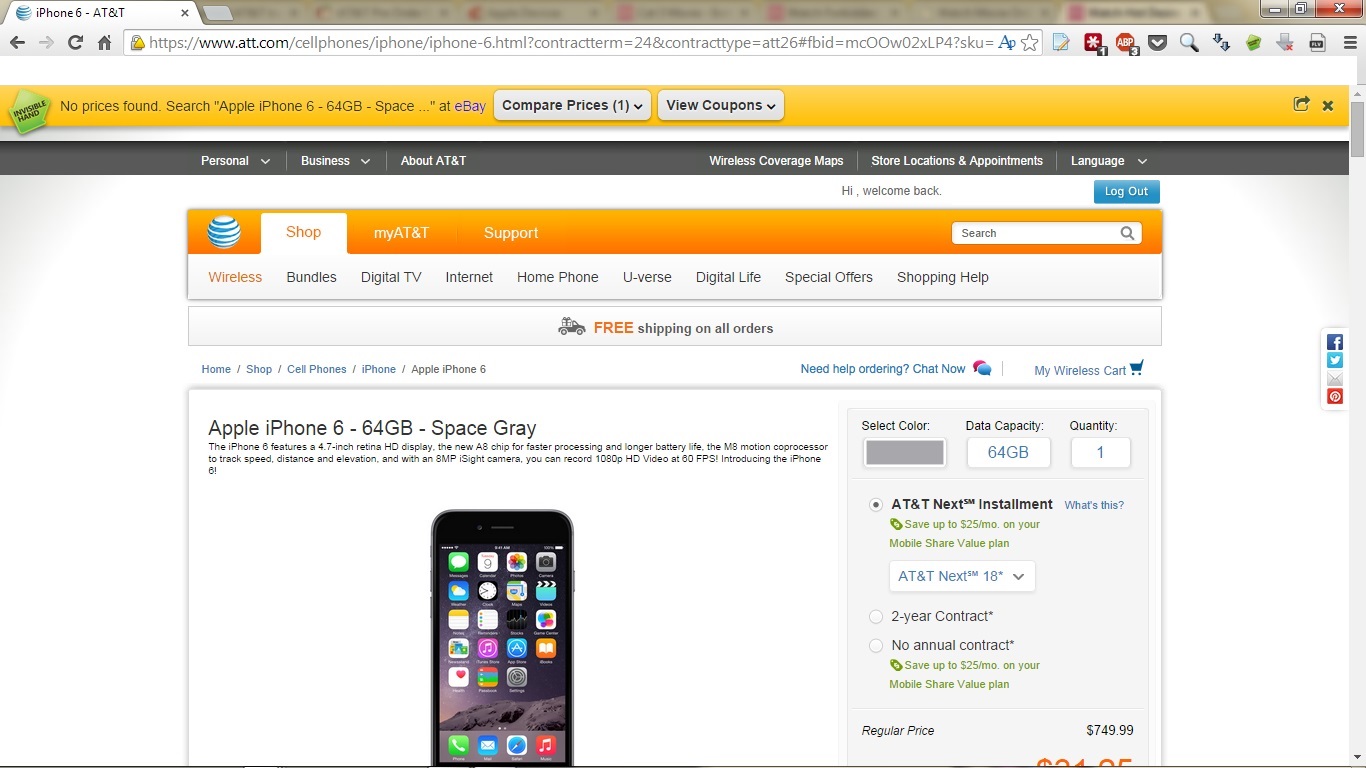The width and height of the screenshot is (1366, 768).
Task: Open the Wireless menu item
Action: (235, 277)
